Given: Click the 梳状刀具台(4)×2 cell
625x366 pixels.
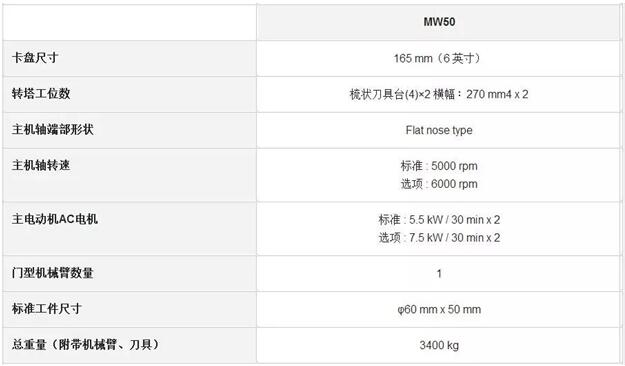Looking at the screenshot, I should point(439,94).
